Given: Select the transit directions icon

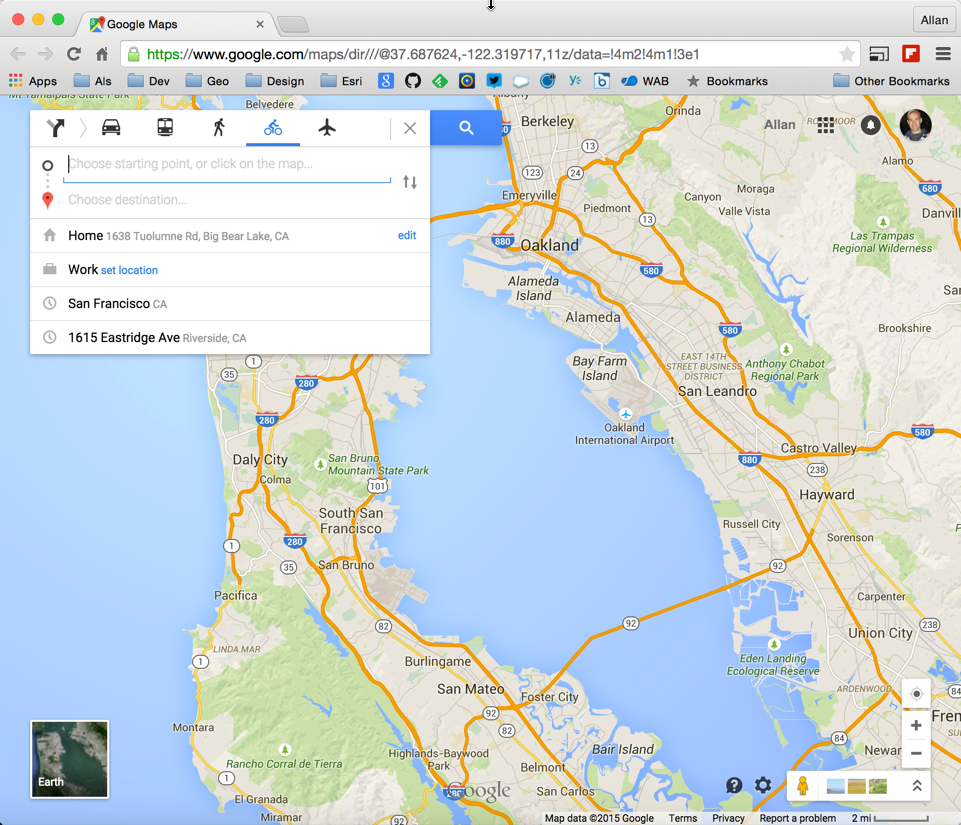Looking at the screenshot, I should [x=165, y=127].
